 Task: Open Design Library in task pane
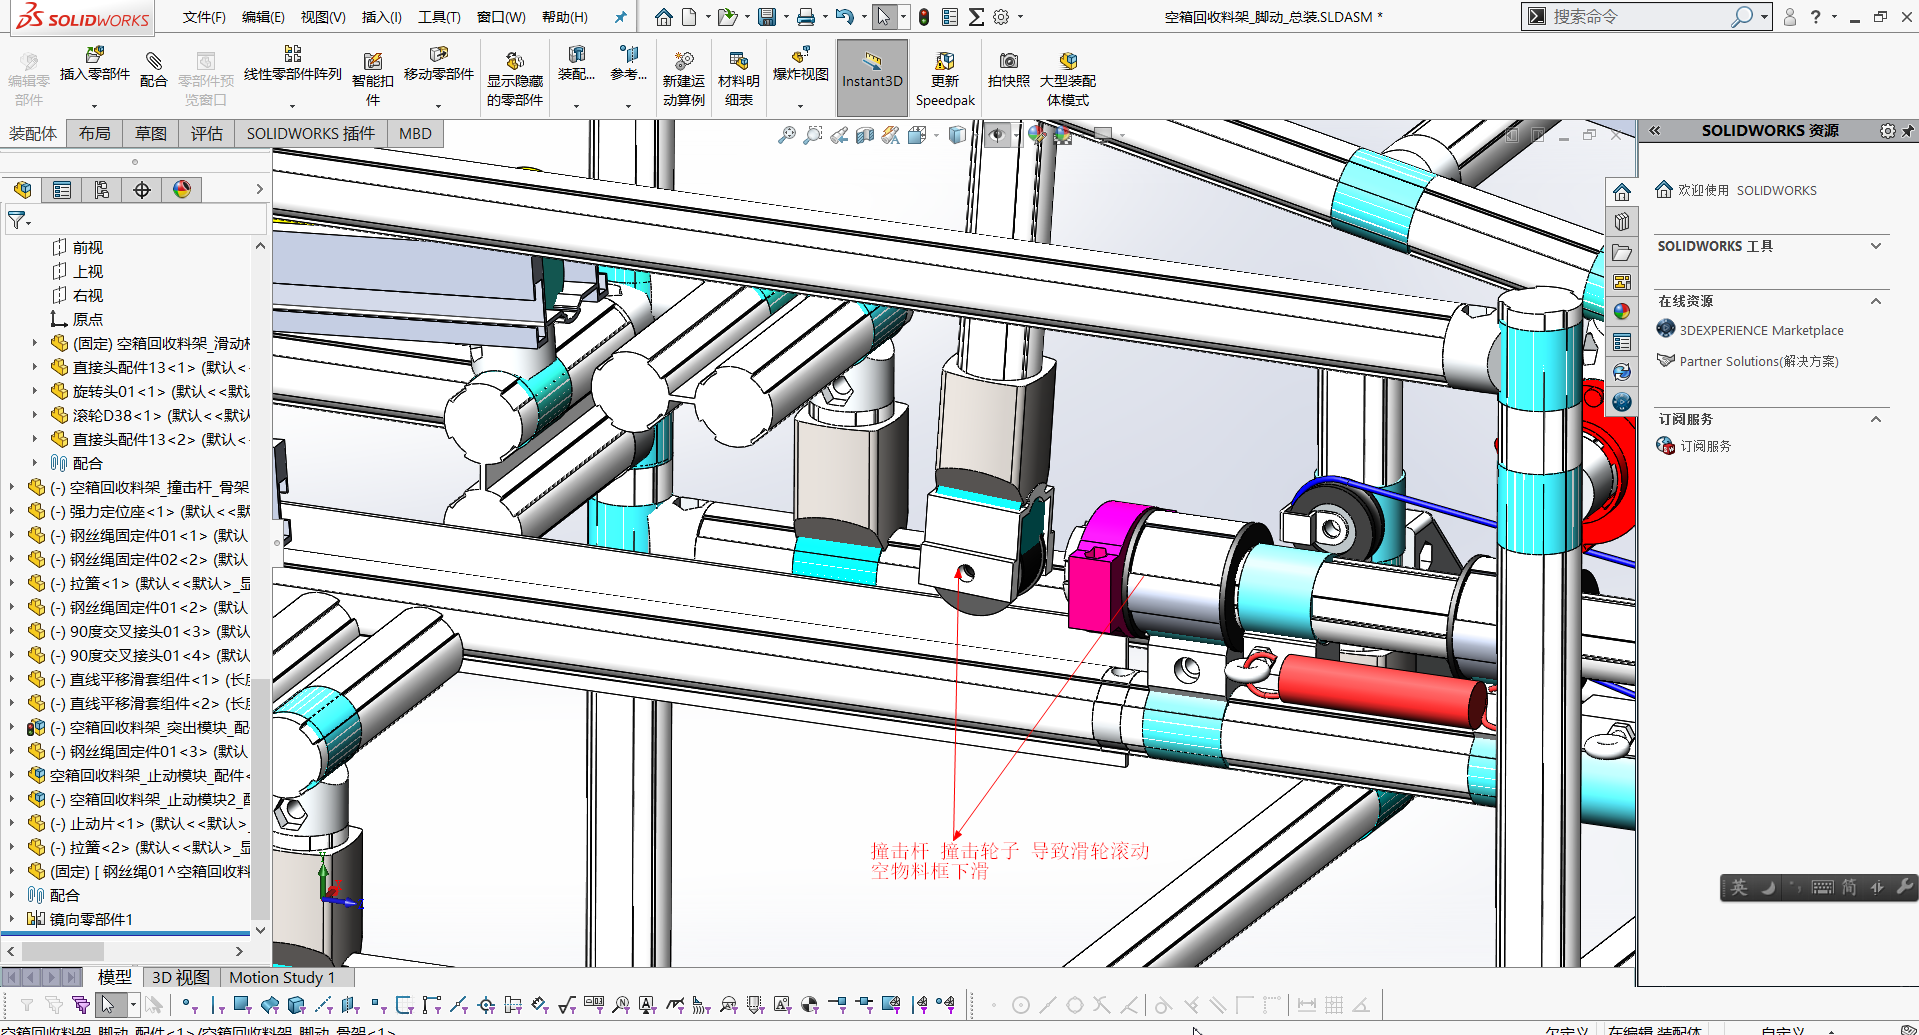(1622, 222)
